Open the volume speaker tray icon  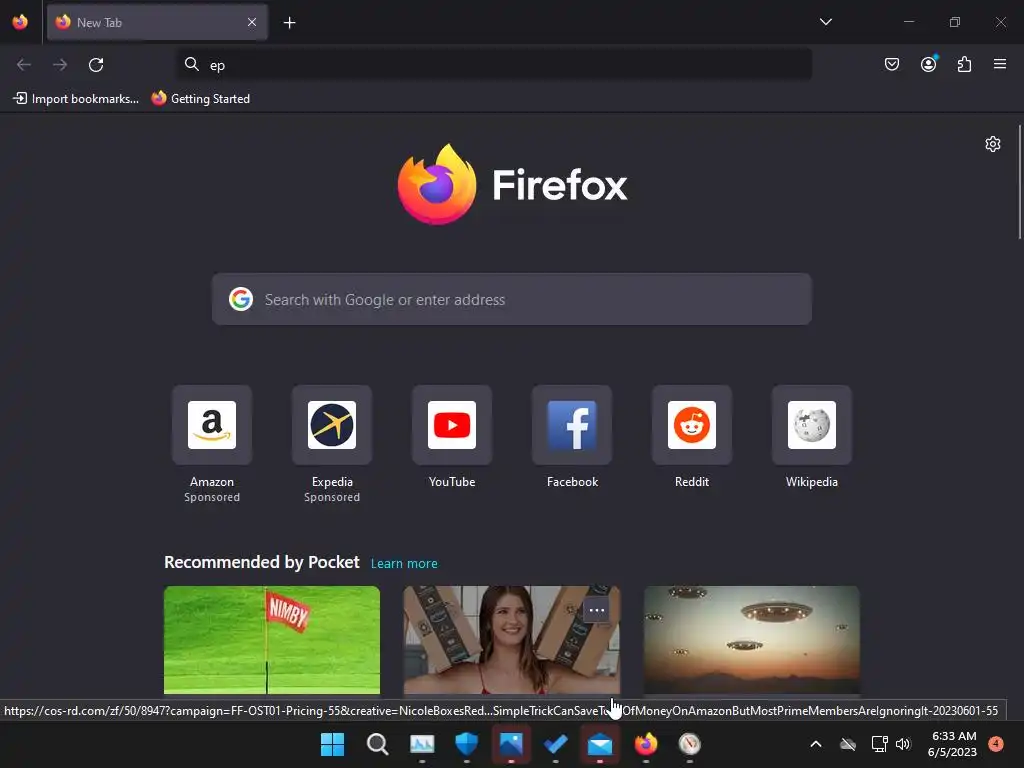click(903, 744)
